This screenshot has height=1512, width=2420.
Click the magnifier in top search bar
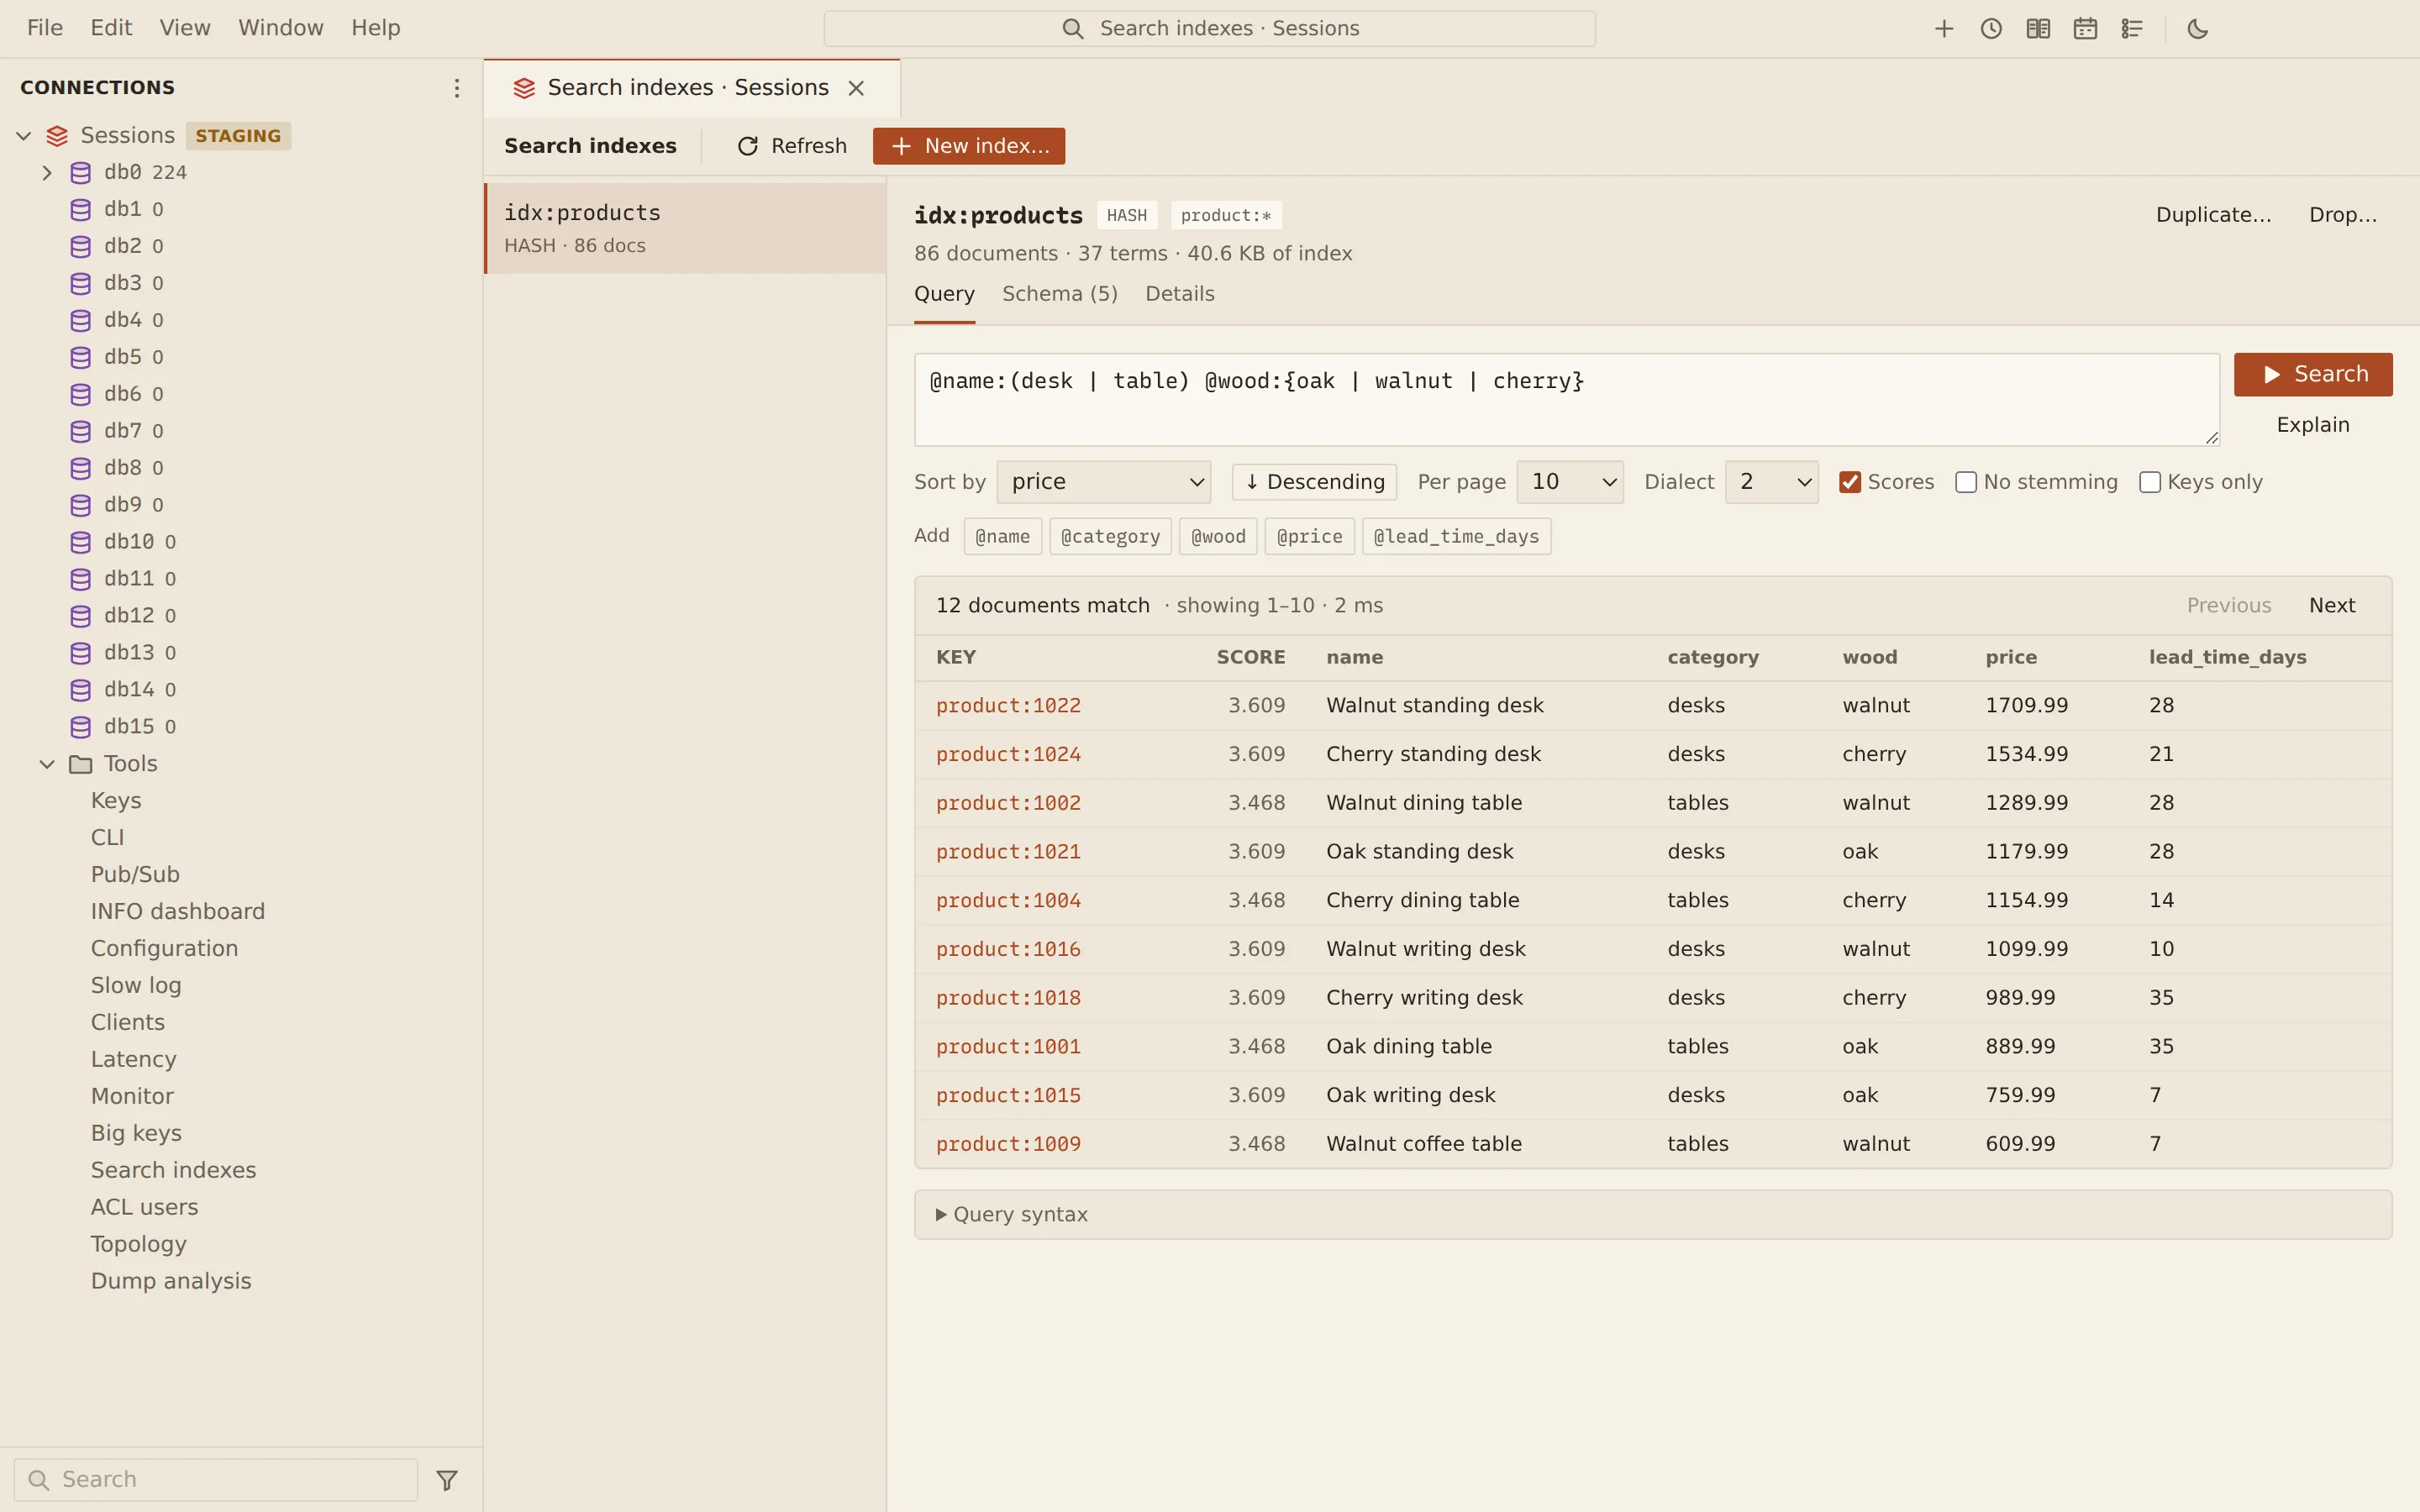[x=1072, y=29]
